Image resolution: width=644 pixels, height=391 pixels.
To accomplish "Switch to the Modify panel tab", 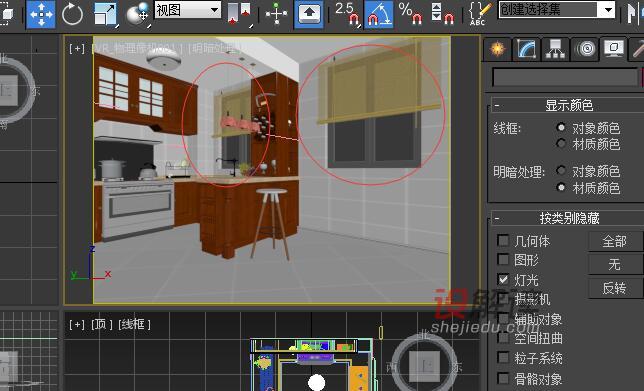I will (x=527, y=49).
